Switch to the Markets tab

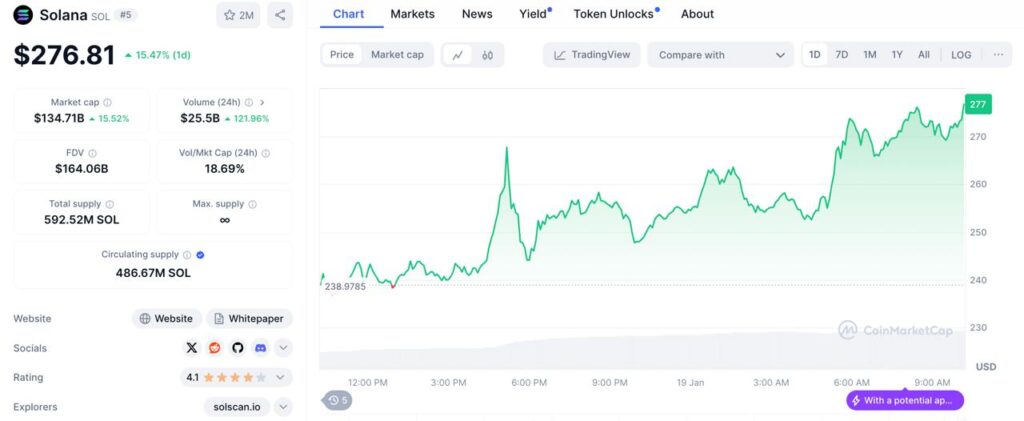tap(412, 14)
